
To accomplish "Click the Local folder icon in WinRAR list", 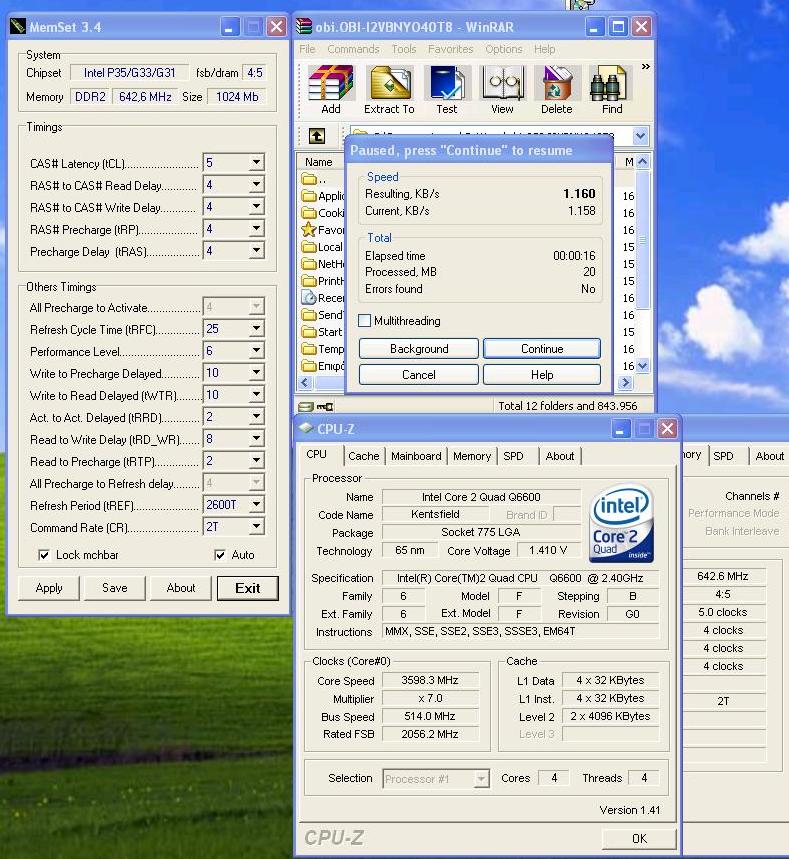I will (309, 247).
